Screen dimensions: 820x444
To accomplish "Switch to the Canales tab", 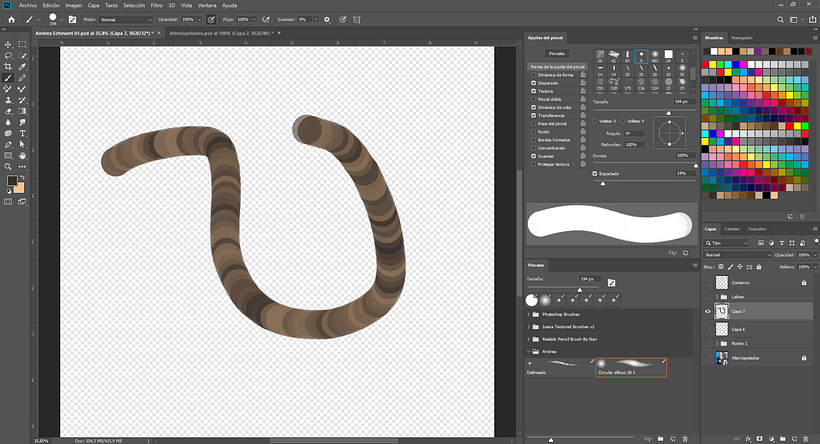I will (x=732, y=229).
